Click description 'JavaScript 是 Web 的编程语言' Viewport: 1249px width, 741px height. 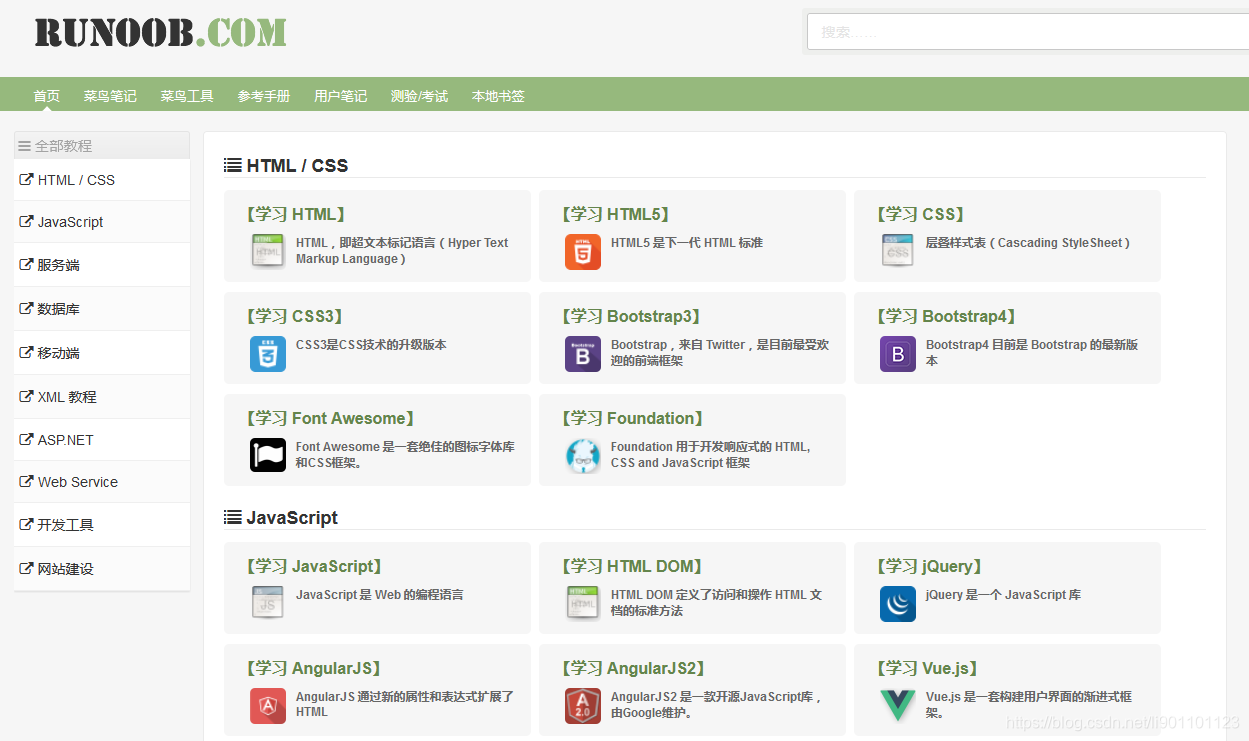[x=380, y=595]
